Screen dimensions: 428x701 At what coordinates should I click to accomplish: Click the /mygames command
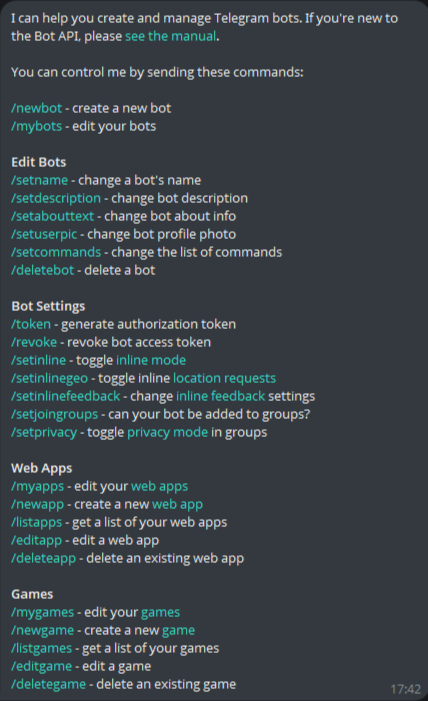(x=42, y=612)
